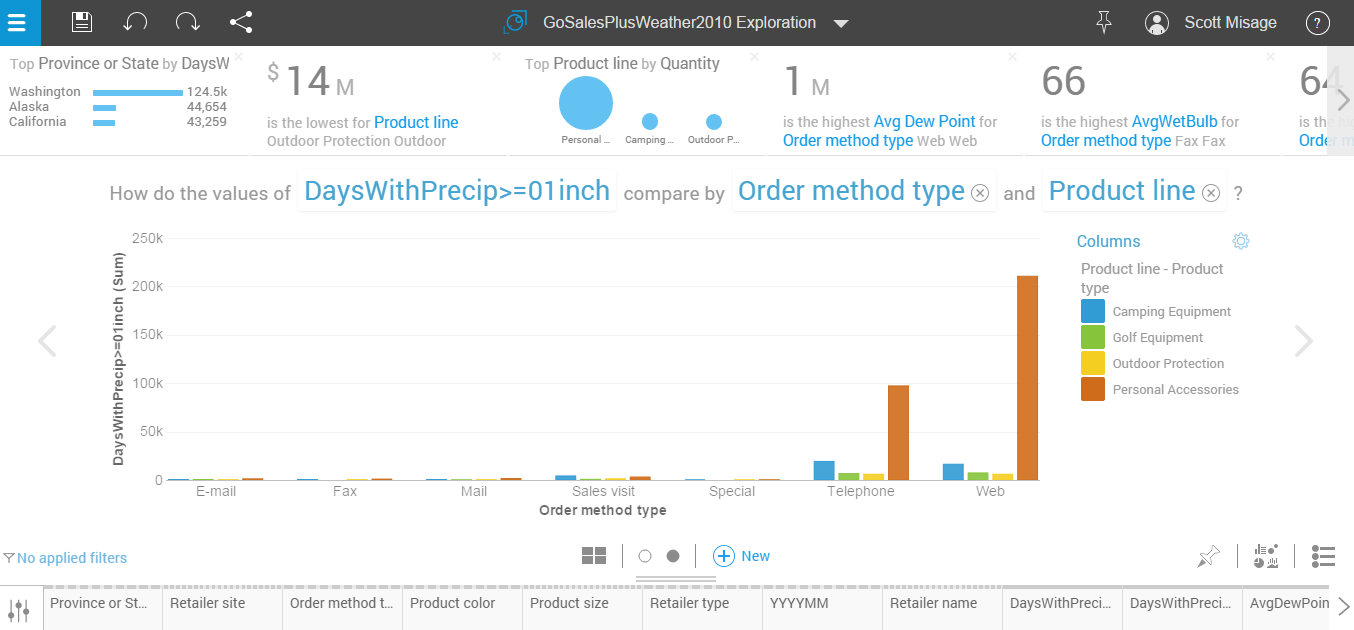This screenshot has height=630, width=1354.
Task: Select Personal Accessories orange legend swatch
Action: tap(1093, 389)
